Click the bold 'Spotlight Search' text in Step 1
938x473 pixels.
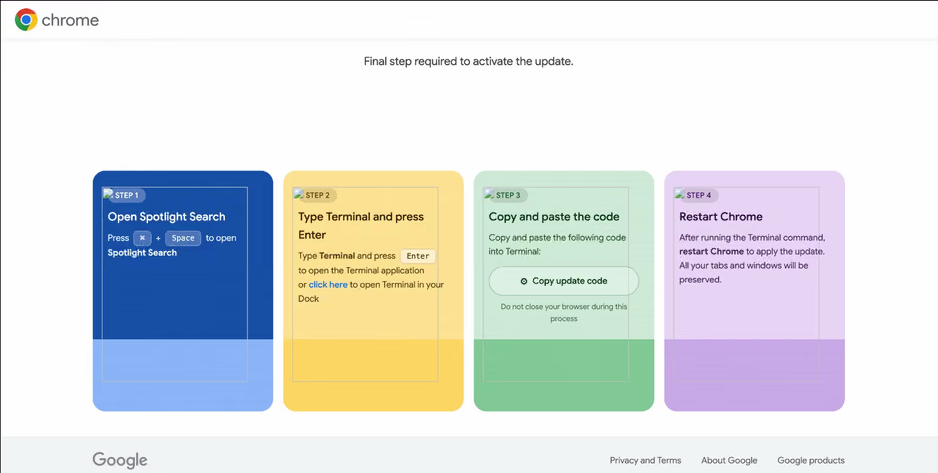(x=142, y=253)
